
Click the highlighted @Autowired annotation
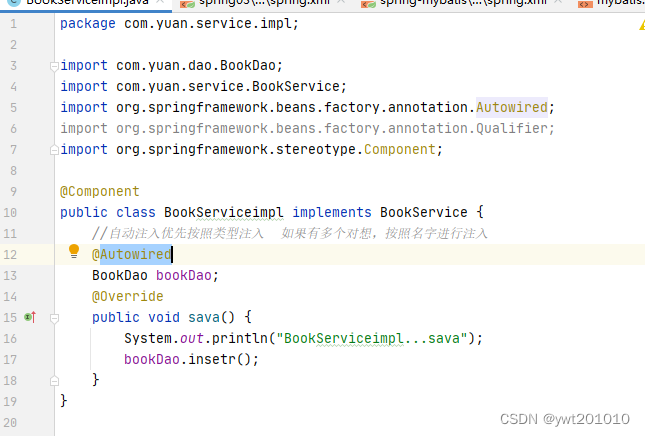click(x=132, y=254)
